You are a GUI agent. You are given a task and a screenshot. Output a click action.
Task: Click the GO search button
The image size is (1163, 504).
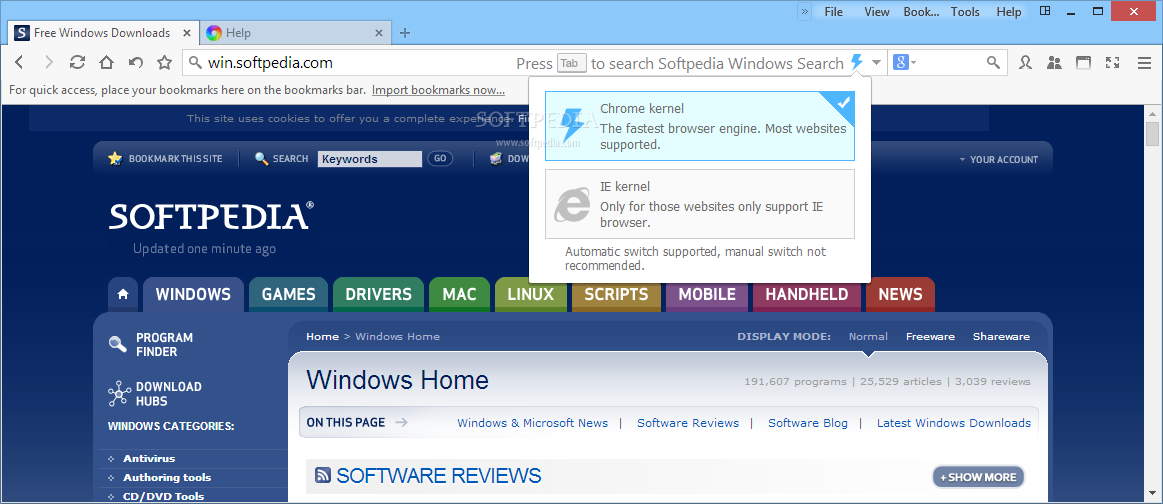pyautogui.click(x=440, y=159)
